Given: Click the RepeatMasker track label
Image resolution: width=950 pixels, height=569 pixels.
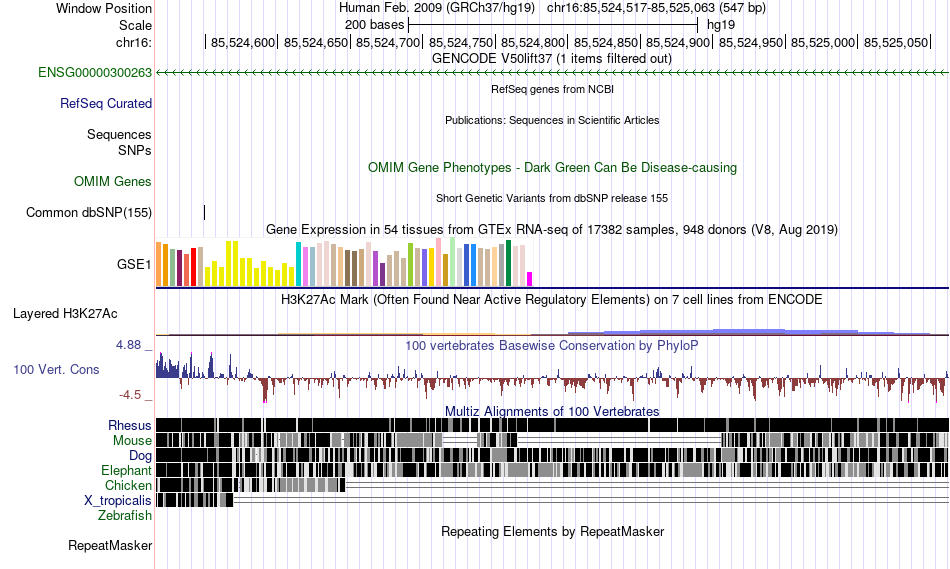Looking at the screenshot, I should click(x=110, y=545).
